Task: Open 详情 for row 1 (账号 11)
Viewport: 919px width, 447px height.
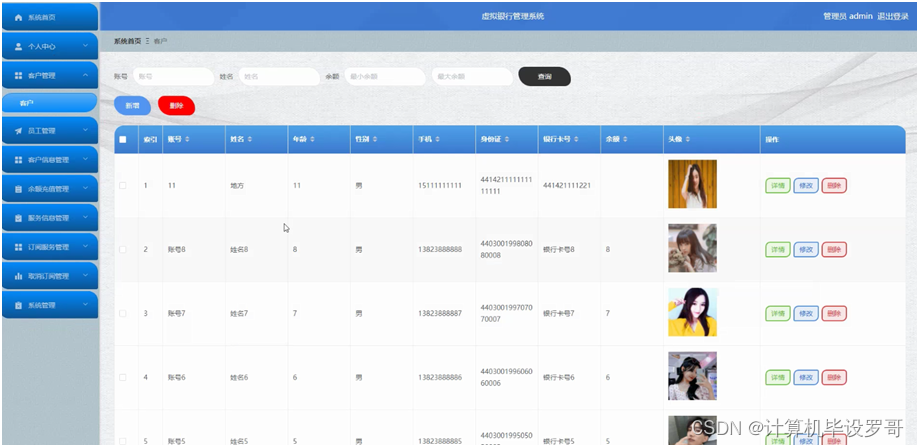Action: click(778, 186)
